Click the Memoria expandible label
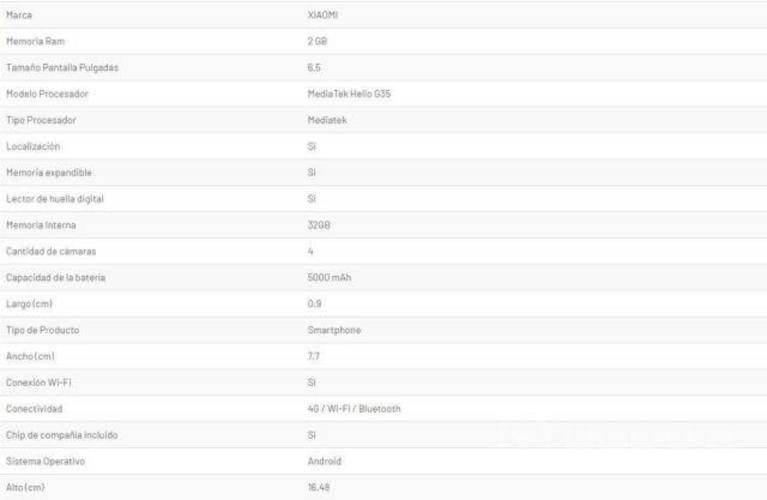The height and width of the screenshot is (500, 767). (46, 173)
